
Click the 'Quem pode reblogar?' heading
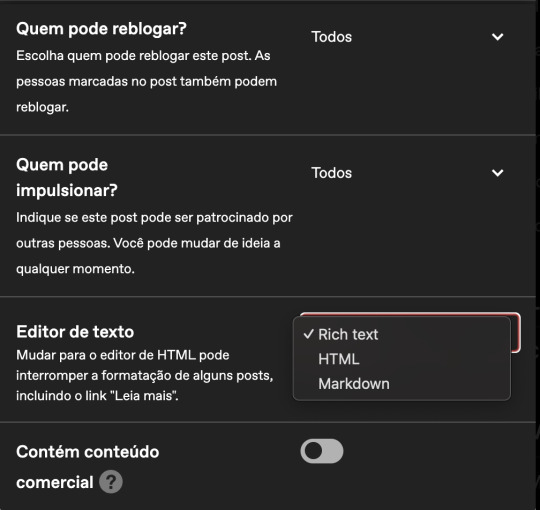tap(101, 29)
